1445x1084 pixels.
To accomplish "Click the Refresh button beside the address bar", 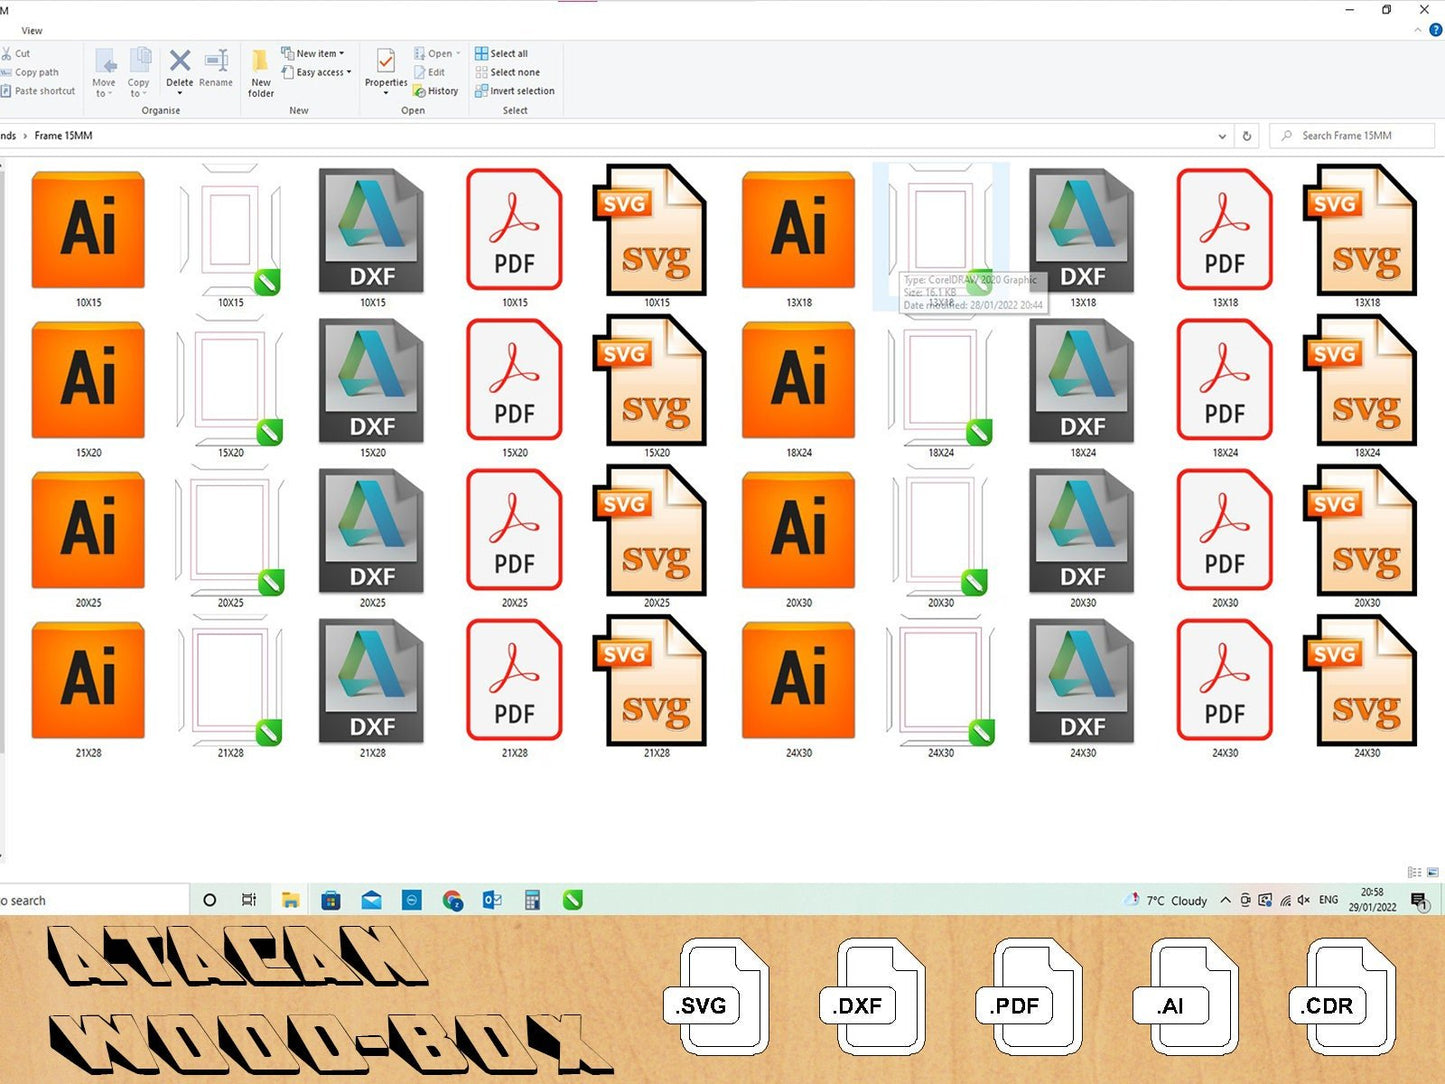I will pos(1247,136).
